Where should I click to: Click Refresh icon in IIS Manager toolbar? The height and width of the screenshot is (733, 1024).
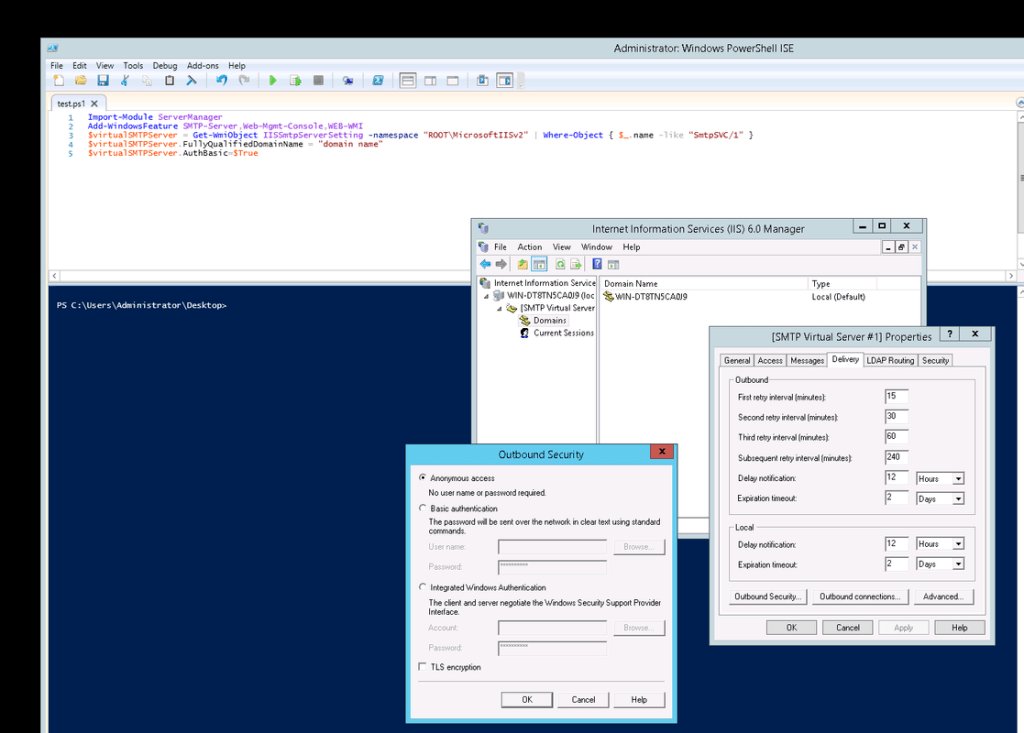(x=560, y=264)
